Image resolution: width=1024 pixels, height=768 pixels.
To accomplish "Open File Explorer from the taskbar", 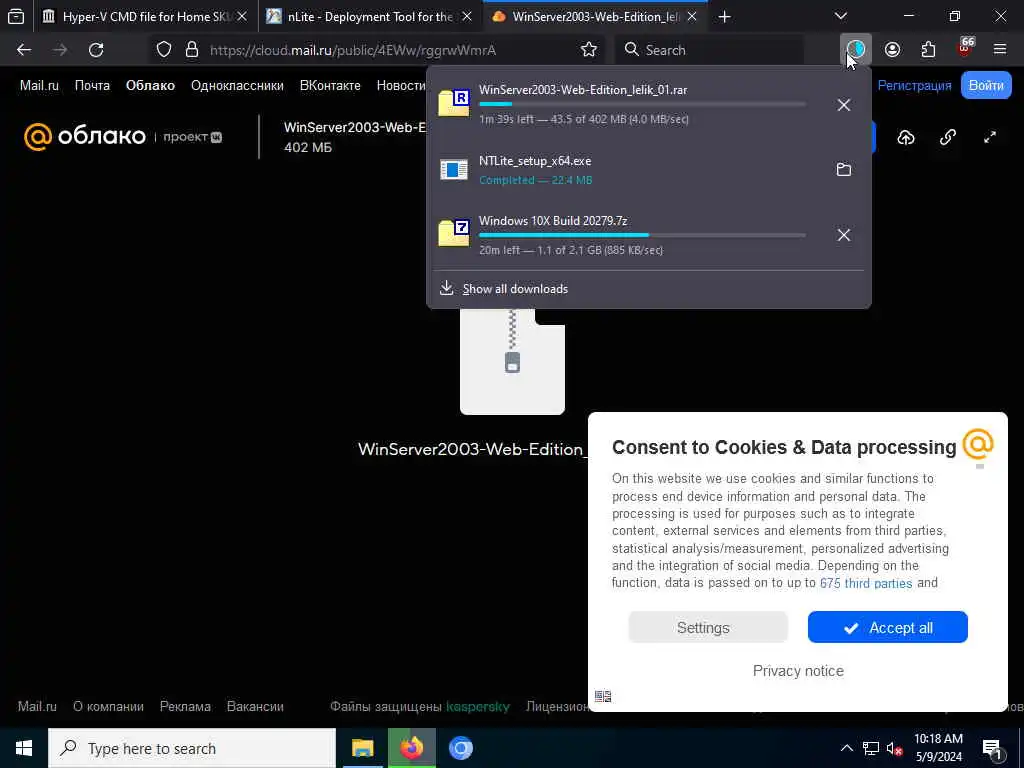I will [362, 748].
